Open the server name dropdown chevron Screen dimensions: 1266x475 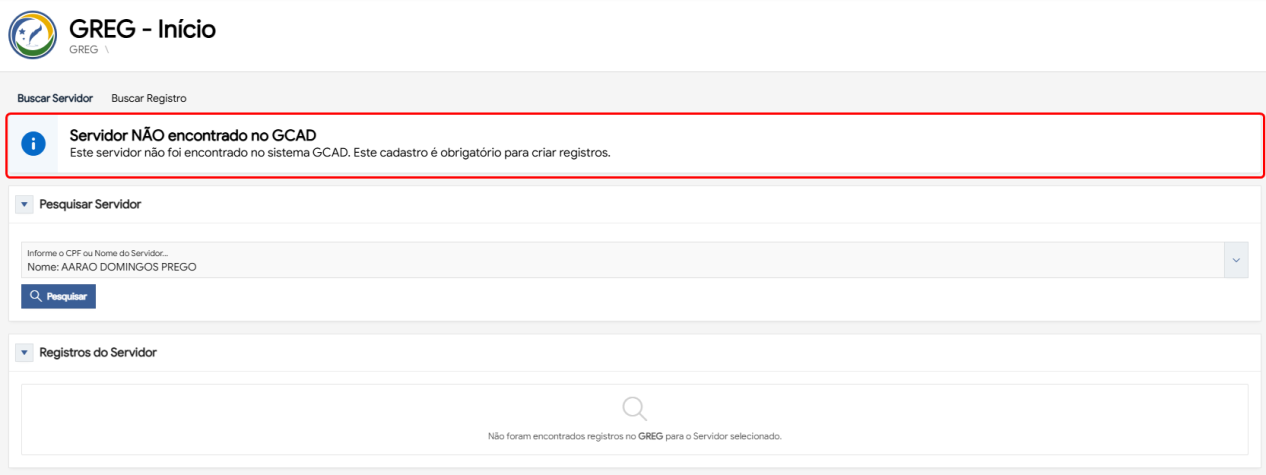tap(1236, 260)
